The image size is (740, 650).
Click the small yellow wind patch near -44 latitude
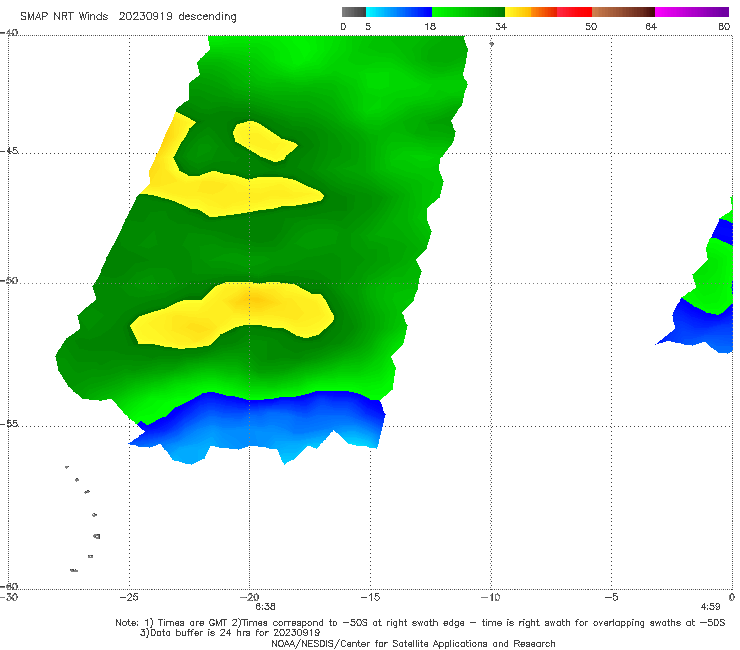[264, 141]
